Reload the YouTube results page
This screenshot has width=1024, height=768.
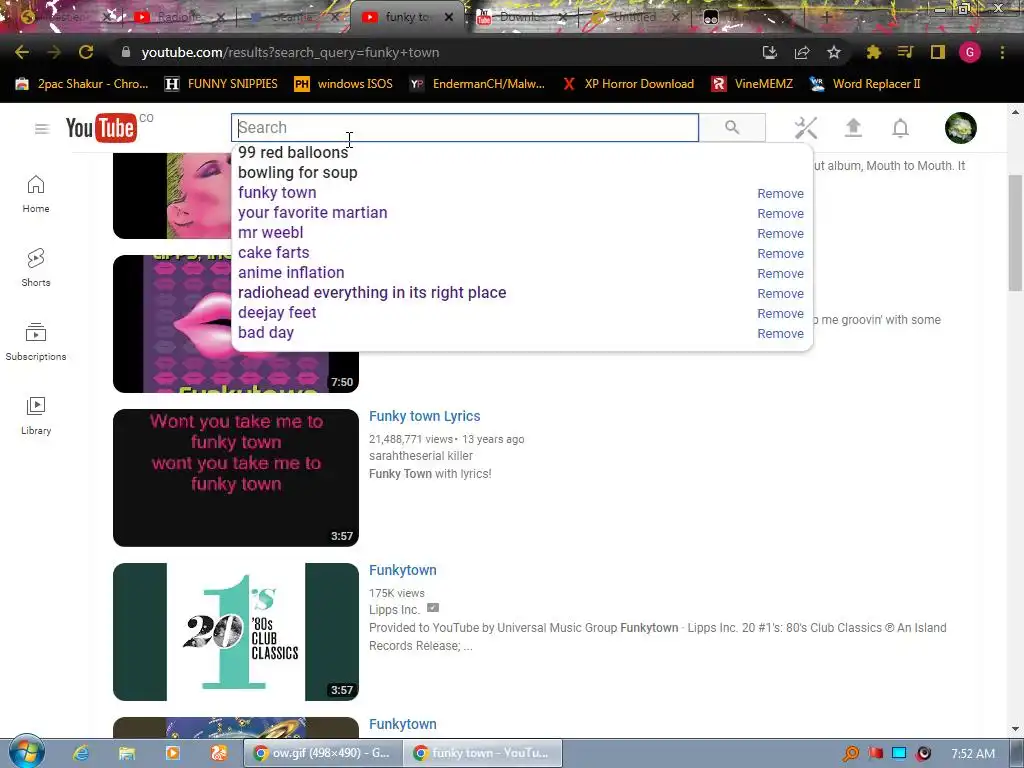pyautogui.click(x=86, y=52)
